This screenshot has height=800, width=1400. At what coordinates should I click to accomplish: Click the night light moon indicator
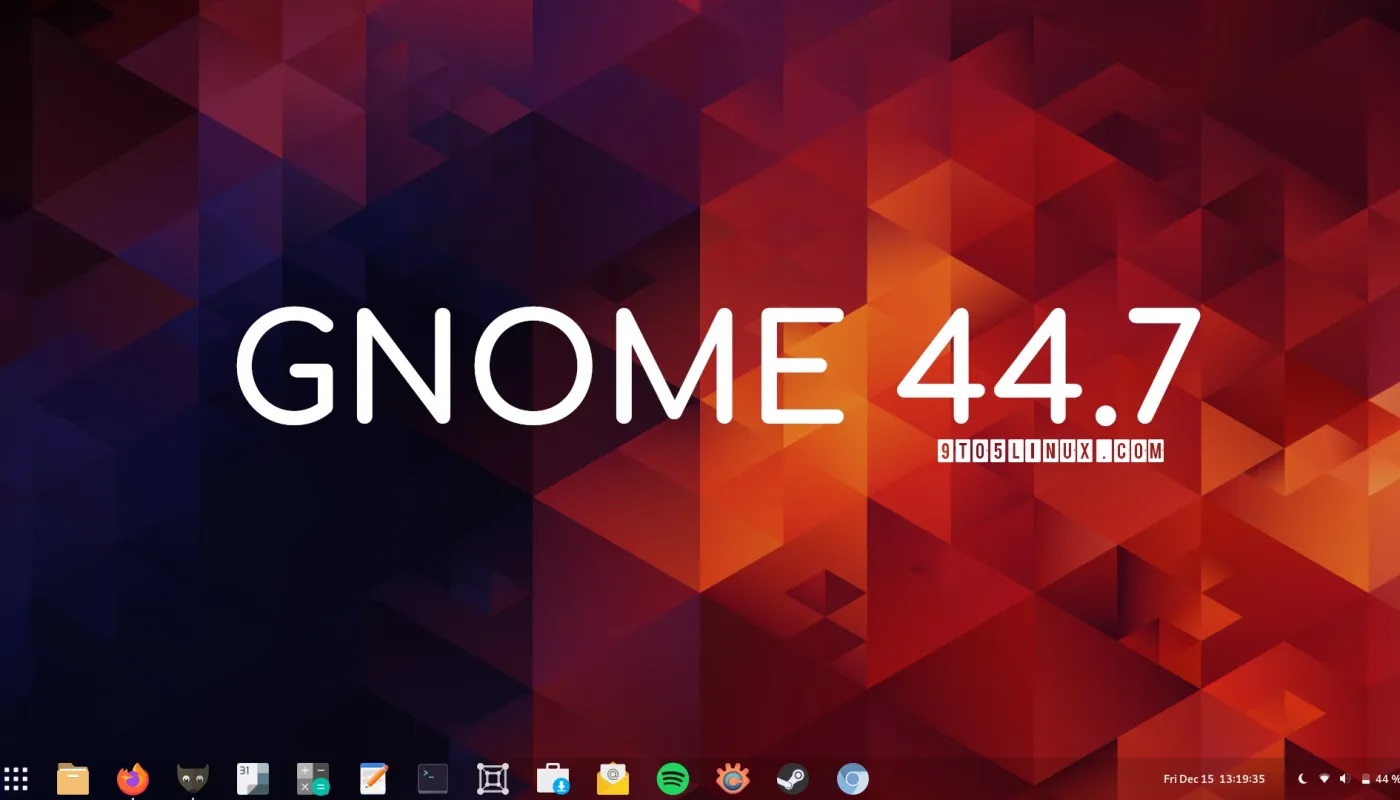(x=1303, y=779)
